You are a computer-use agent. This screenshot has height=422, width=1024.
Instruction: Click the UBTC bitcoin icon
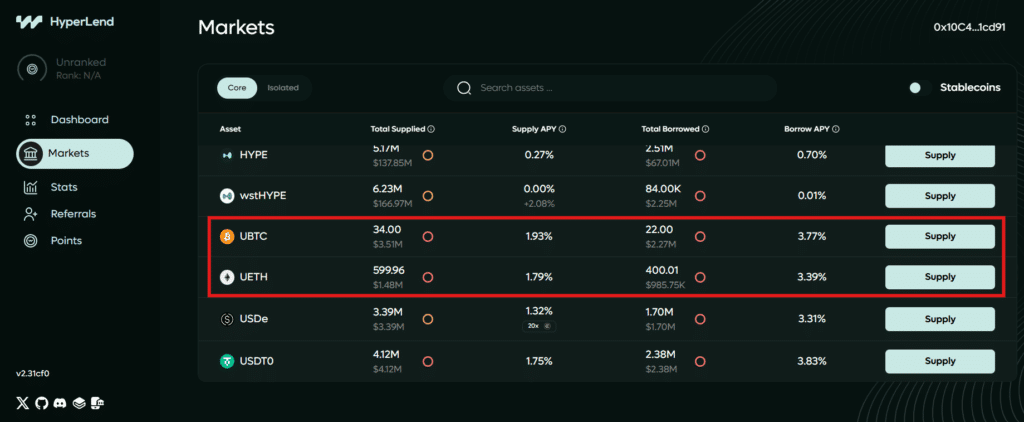tap(227, 236)
